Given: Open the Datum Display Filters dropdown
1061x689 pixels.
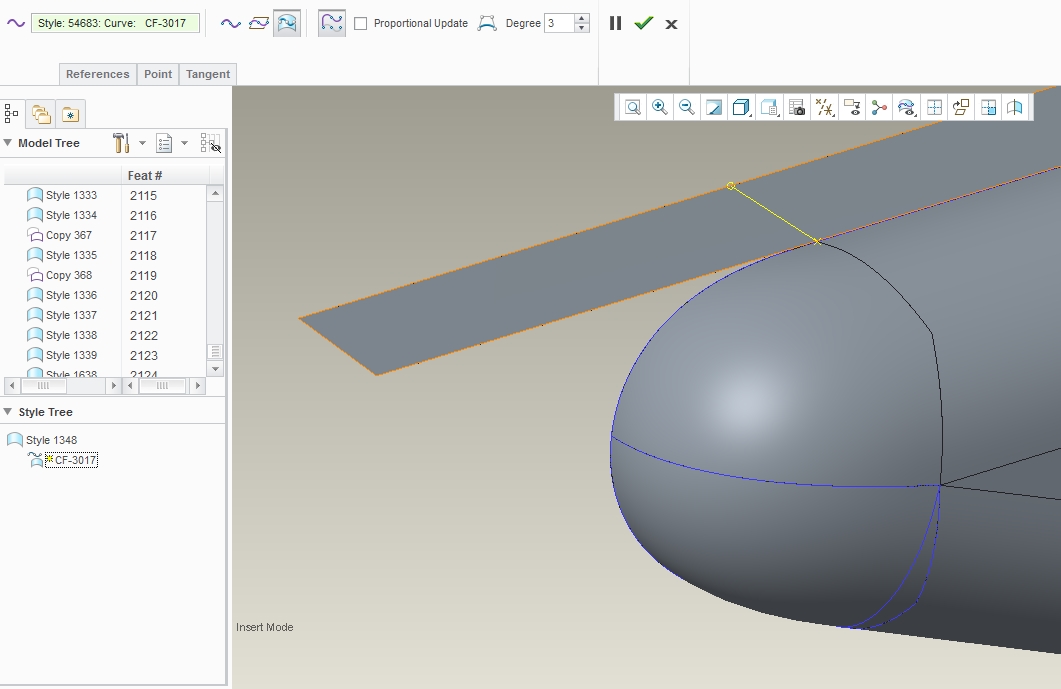Looking at the screenshot, I should 825,108.
